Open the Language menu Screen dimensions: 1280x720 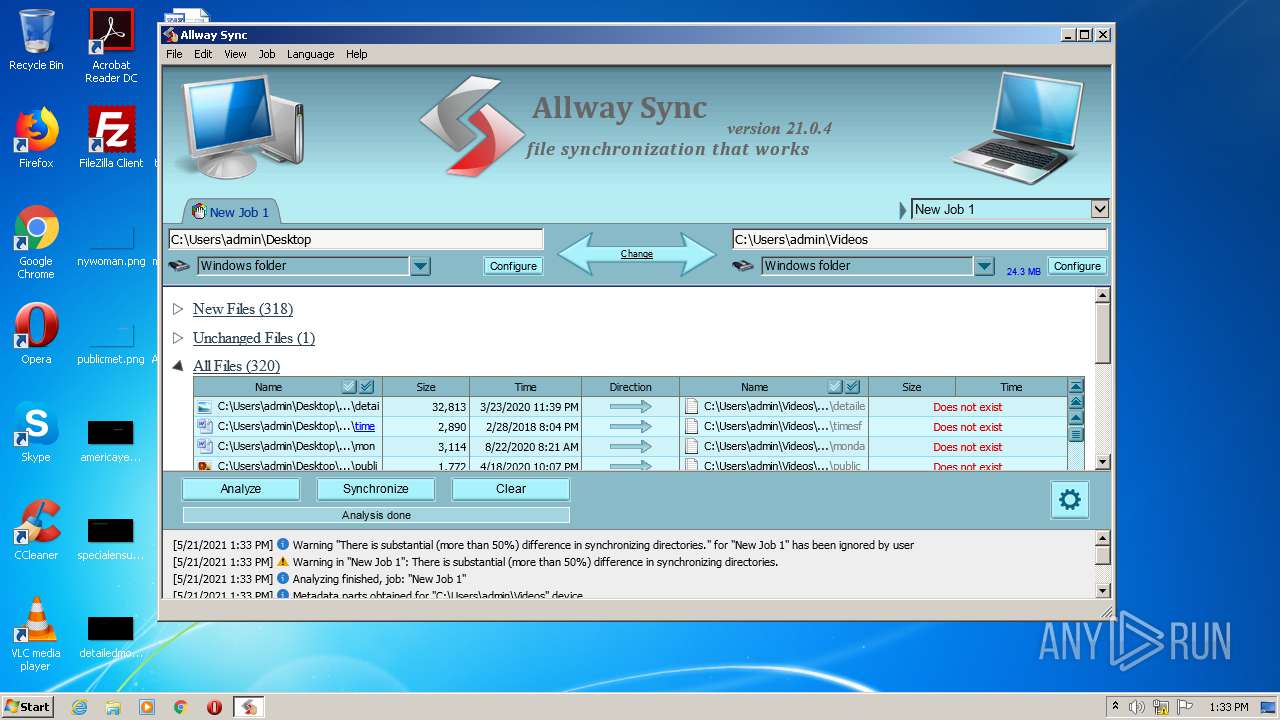(x=310, y=54)
